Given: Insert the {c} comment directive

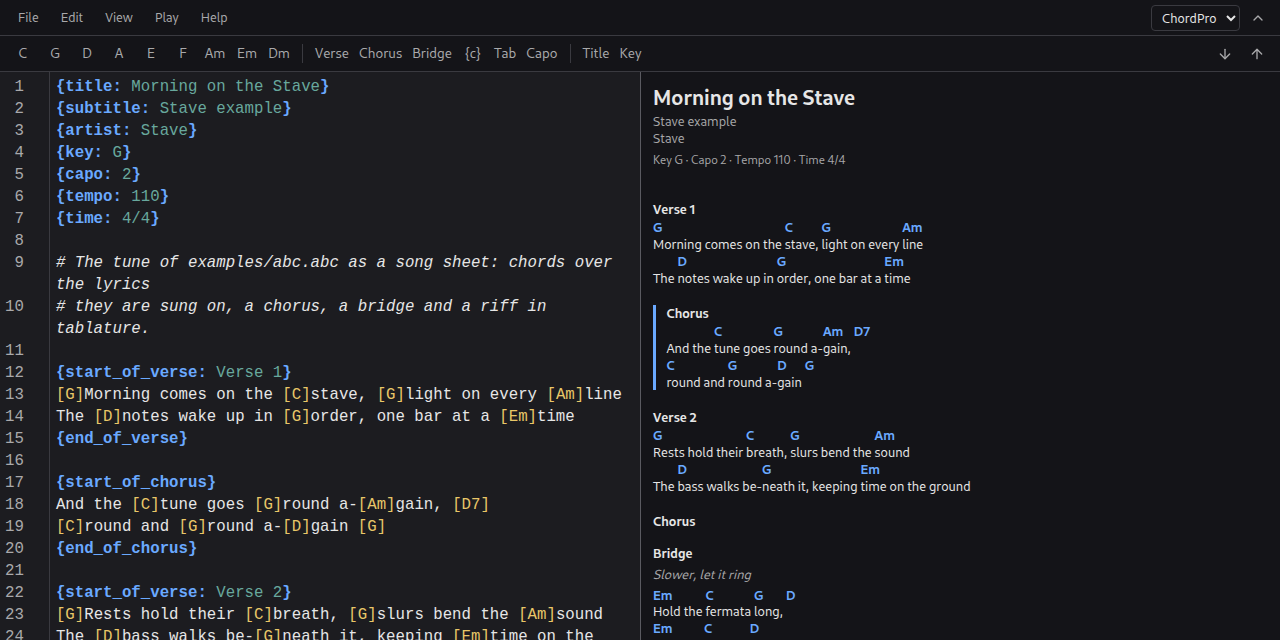Looking at the screenshot, I should [473, 54].
